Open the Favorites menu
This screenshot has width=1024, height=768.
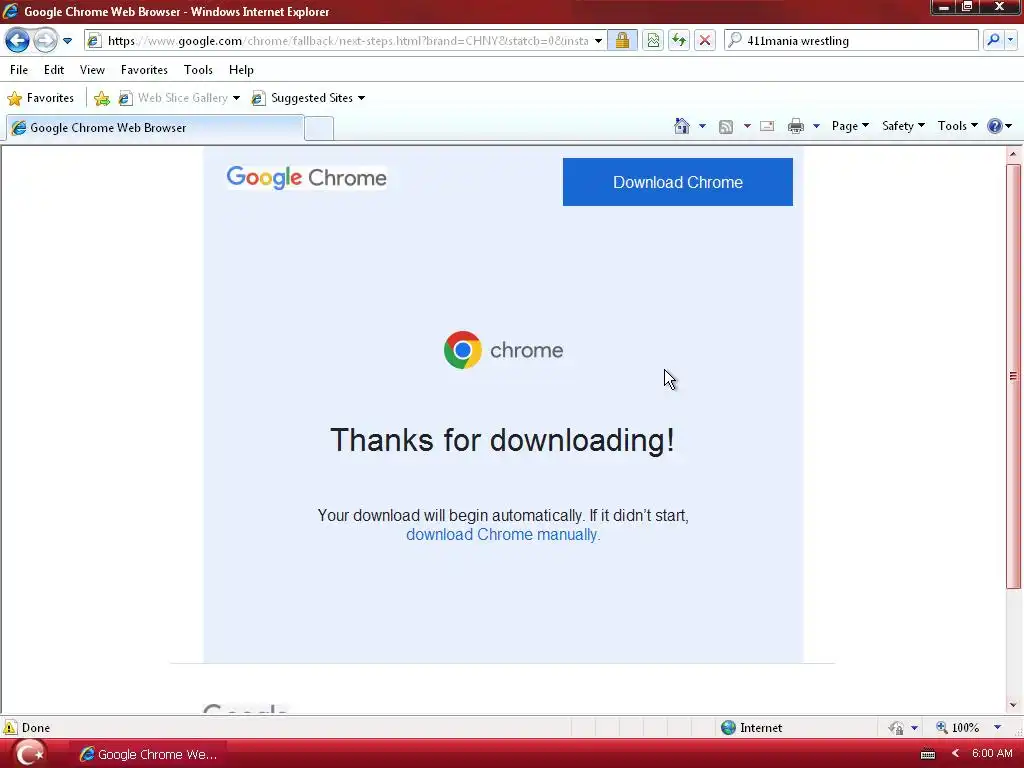144,70
